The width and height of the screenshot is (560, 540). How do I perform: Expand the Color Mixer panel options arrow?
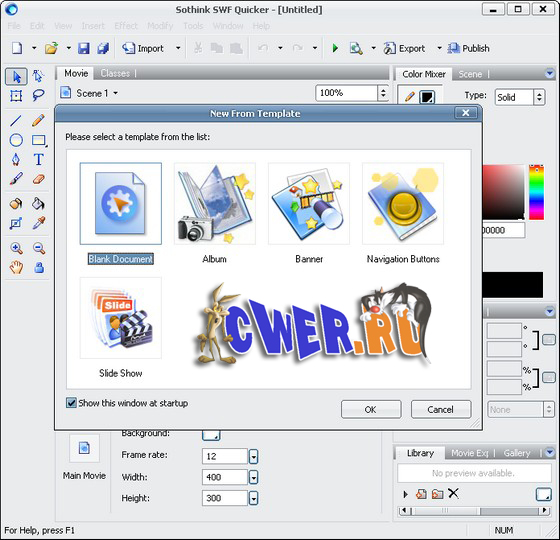(550, 74)
